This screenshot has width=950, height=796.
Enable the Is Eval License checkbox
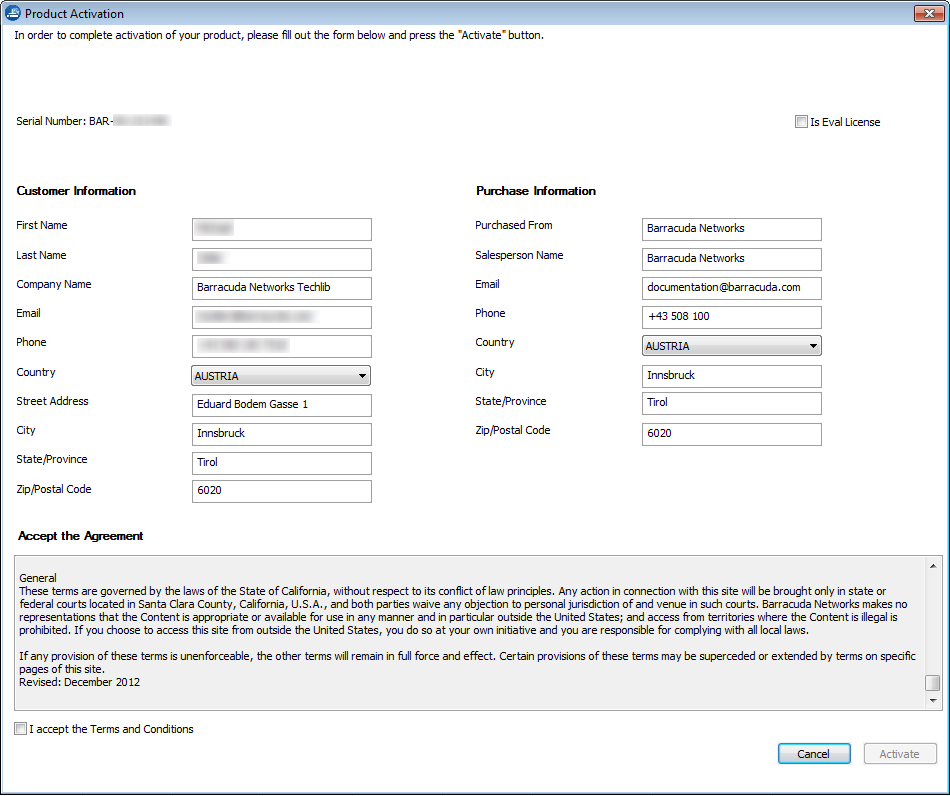(801, 122)
